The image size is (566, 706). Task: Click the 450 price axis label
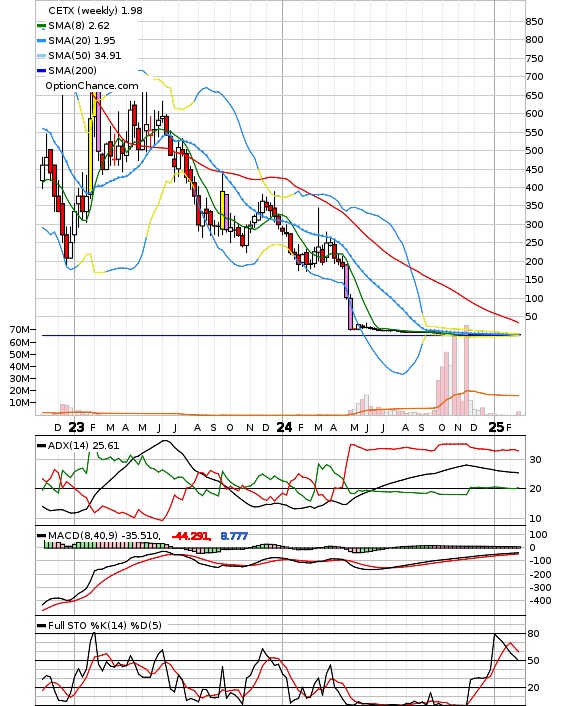[534, 169]
